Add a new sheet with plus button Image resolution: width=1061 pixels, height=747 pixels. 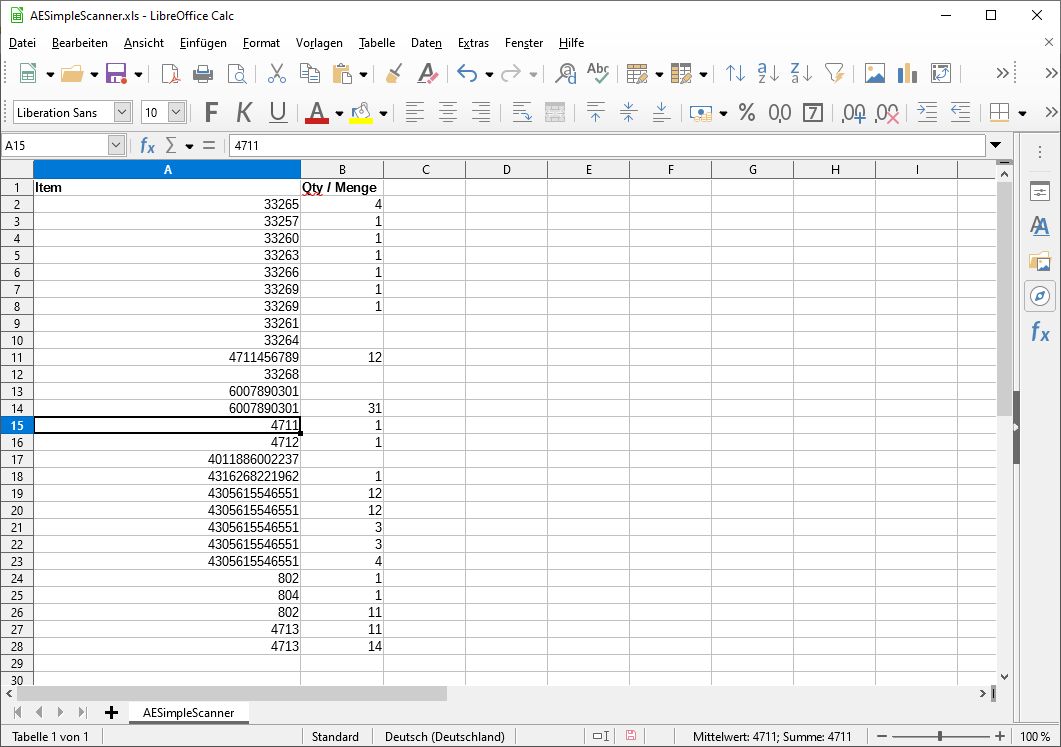point(112,712)
